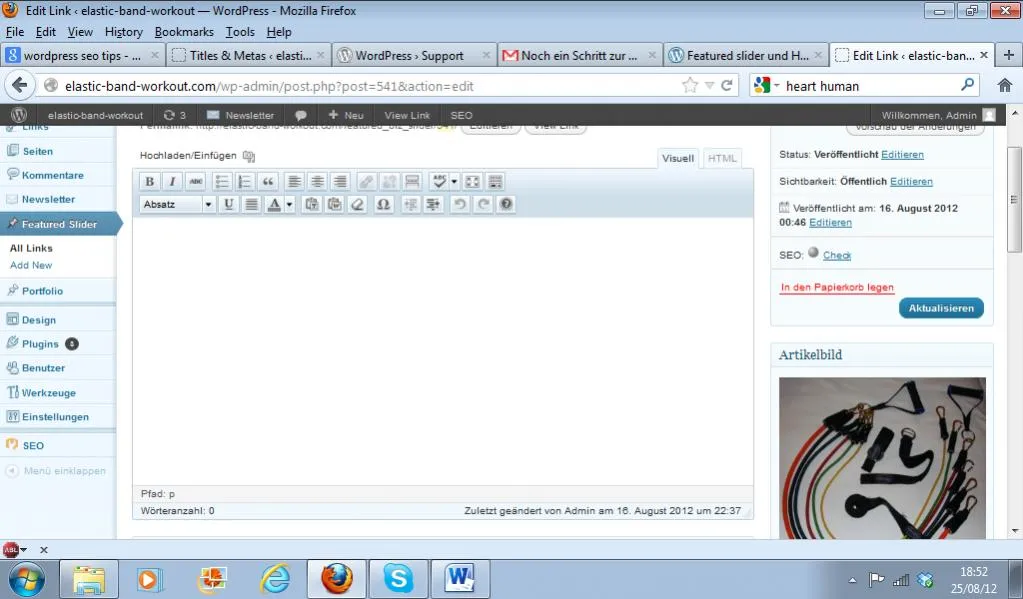
Task: Open Seiten in the sidebar
Action: (37, 151)
